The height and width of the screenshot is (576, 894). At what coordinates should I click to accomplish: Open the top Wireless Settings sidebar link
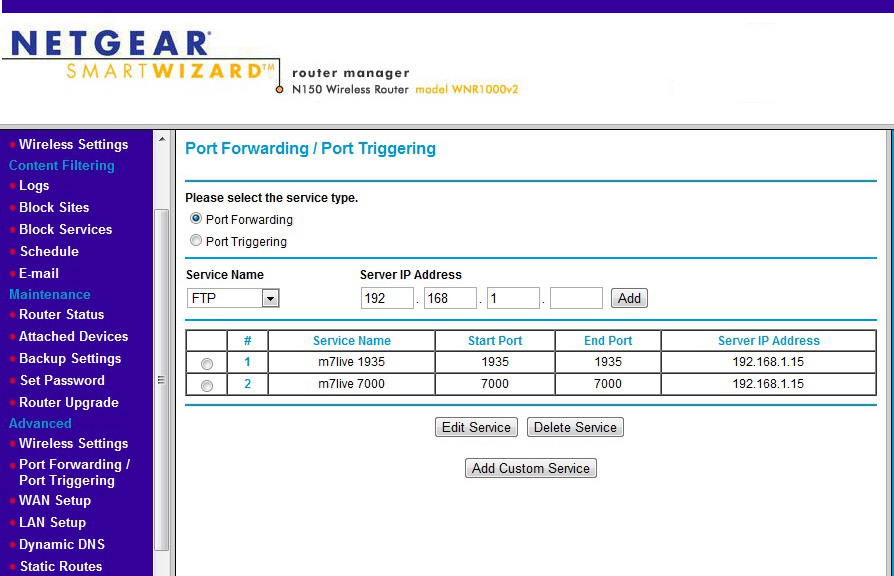point(74,144)
